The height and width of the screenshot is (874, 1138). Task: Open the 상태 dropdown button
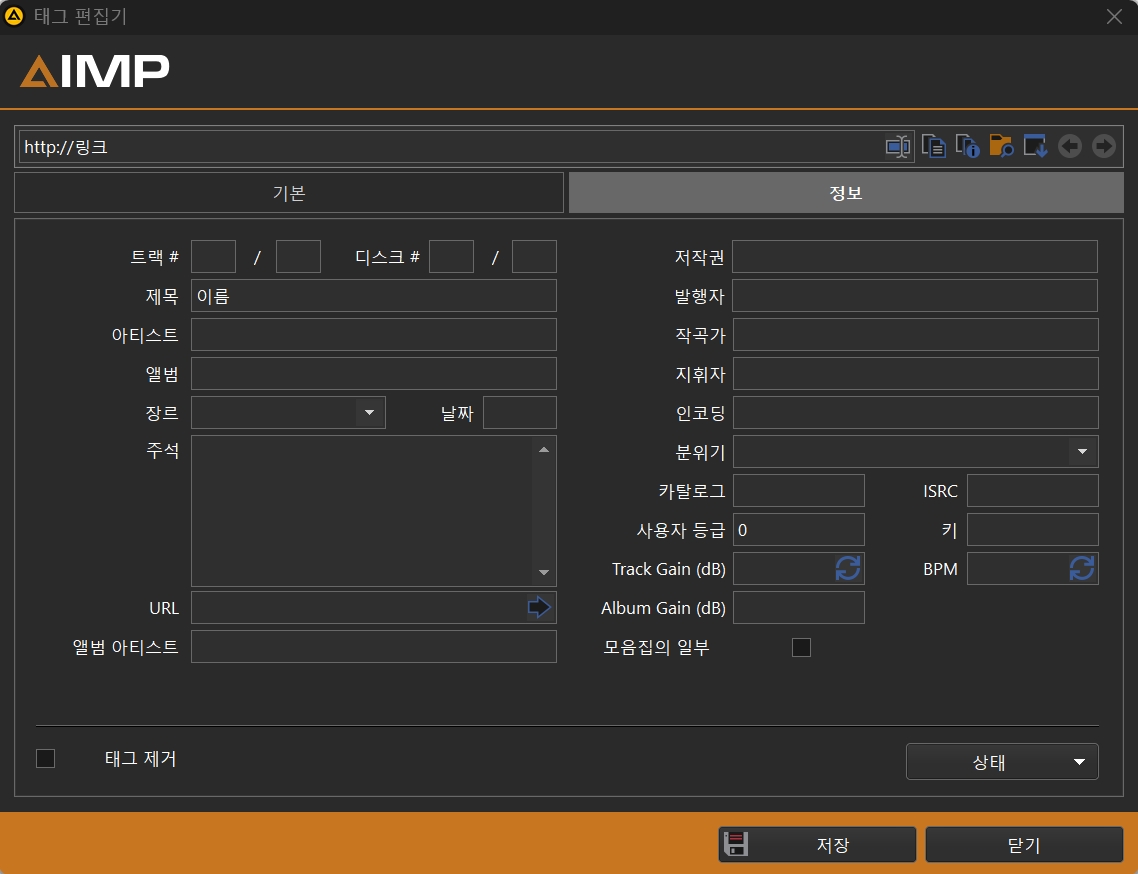click(1002, 761)
